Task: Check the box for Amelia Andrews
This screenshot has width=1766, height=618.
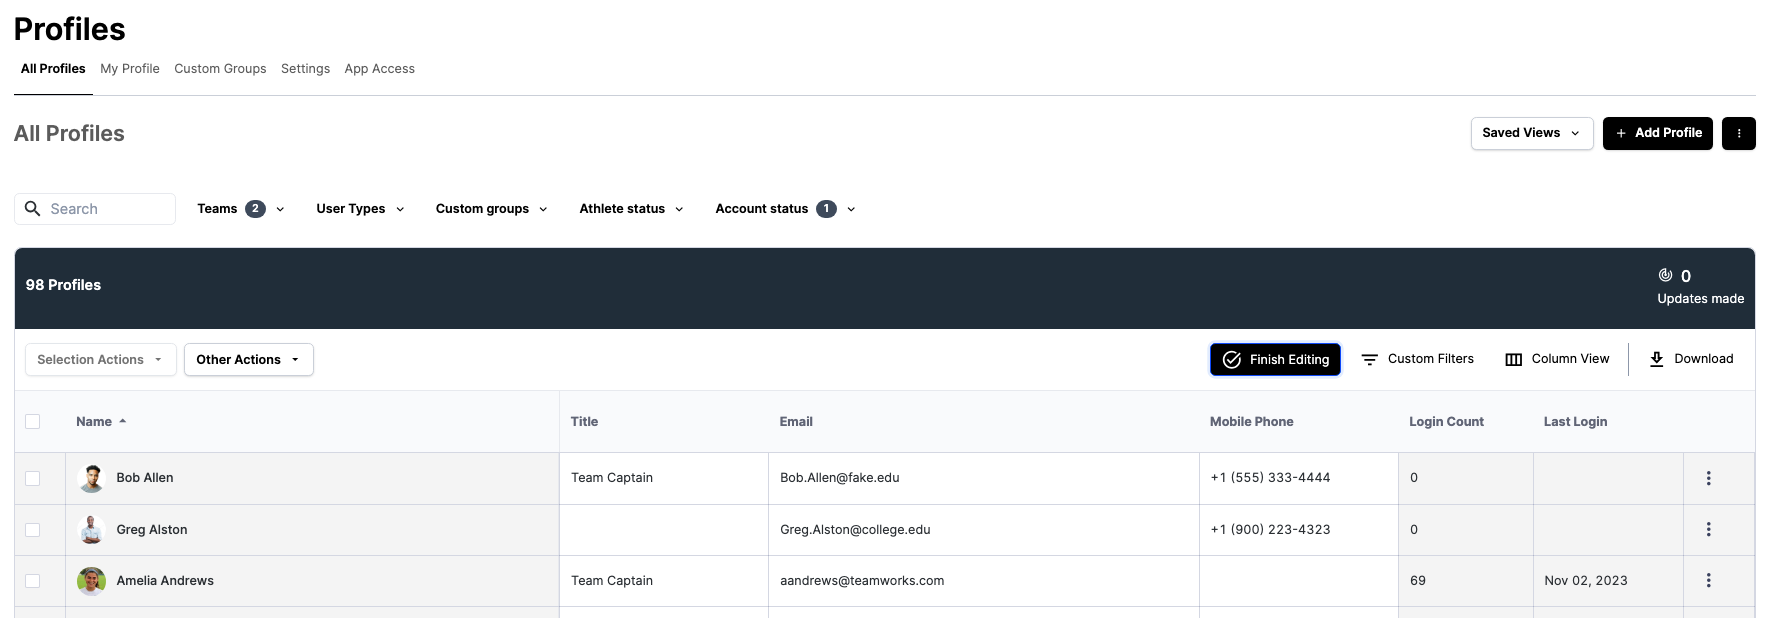Action: coord(33,581)
